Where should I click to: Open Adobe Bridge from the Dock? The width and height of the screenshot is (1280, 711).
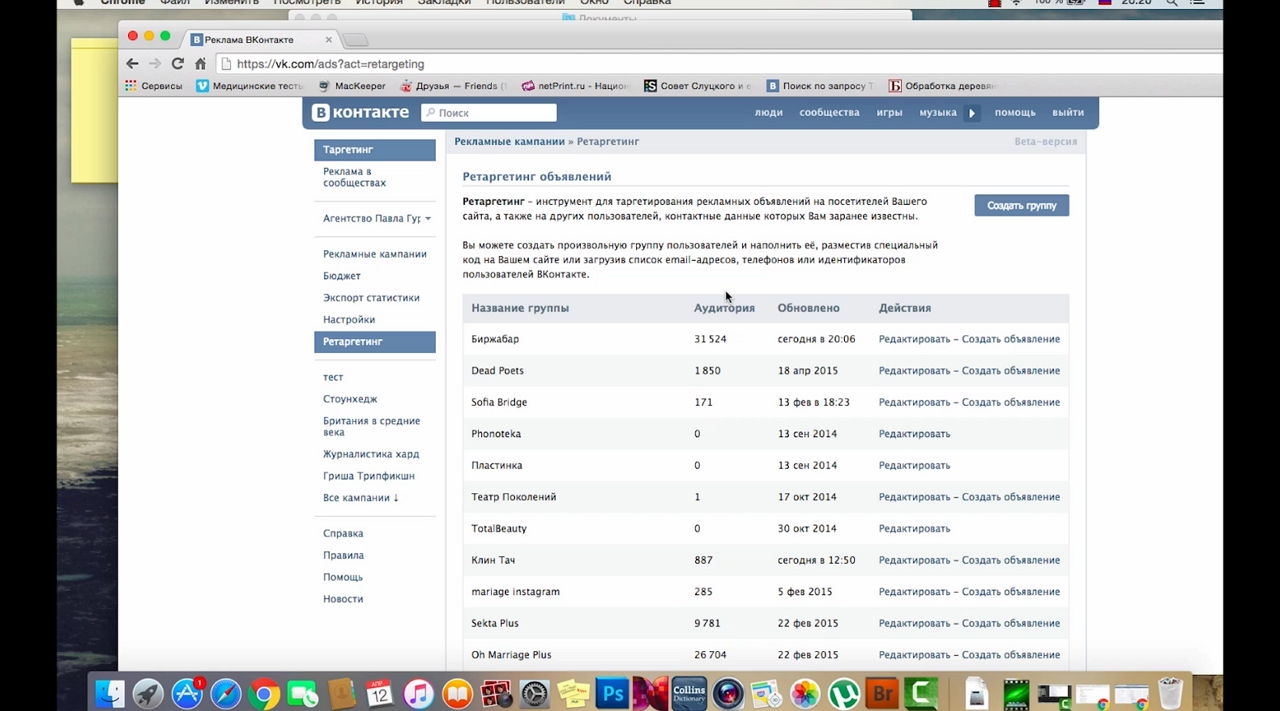(x=882, y=693)
